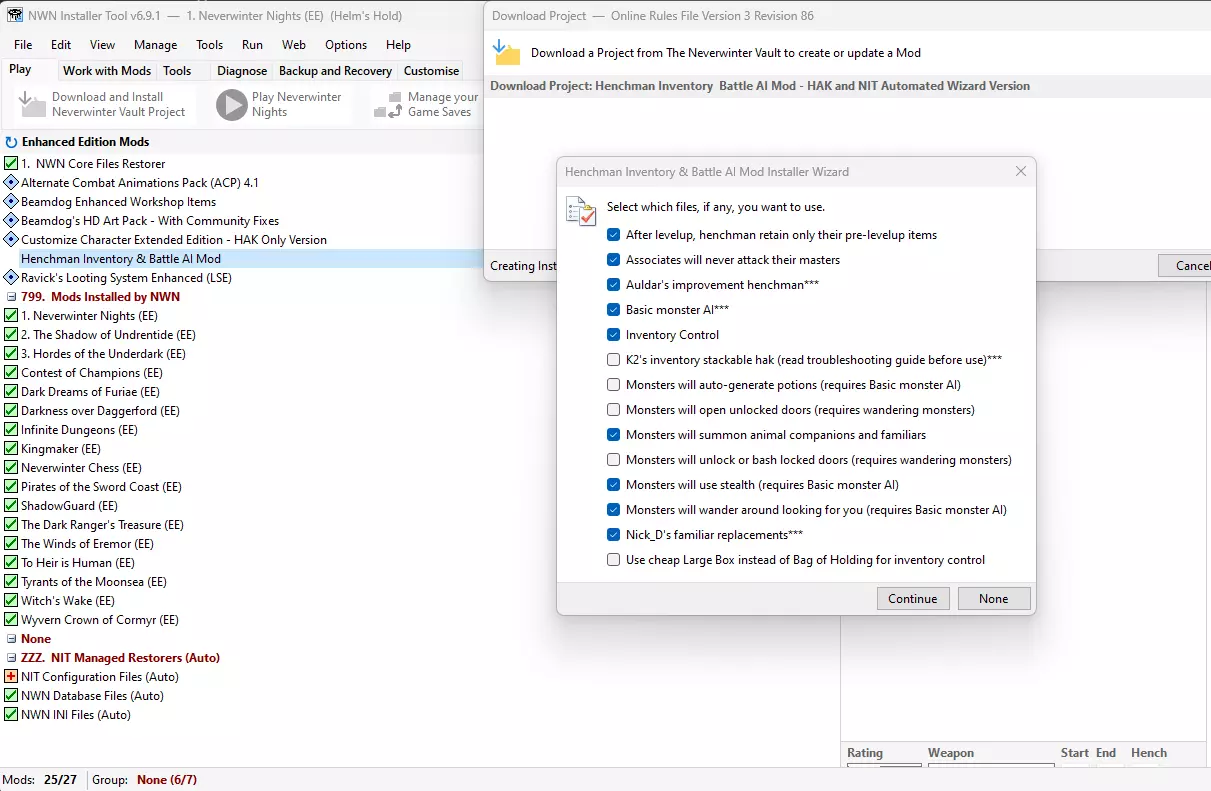The image size is (1211, 791).
Task: Enable Monsters will open unlocked doors
Action: click(x=614, y=410)
